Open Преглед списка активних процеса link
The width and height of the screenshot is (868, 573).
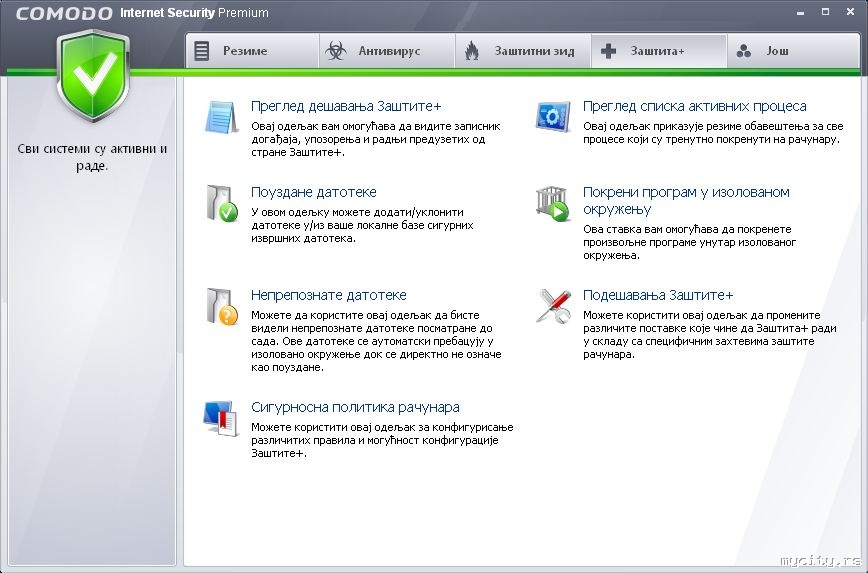[x=695, y=106]
